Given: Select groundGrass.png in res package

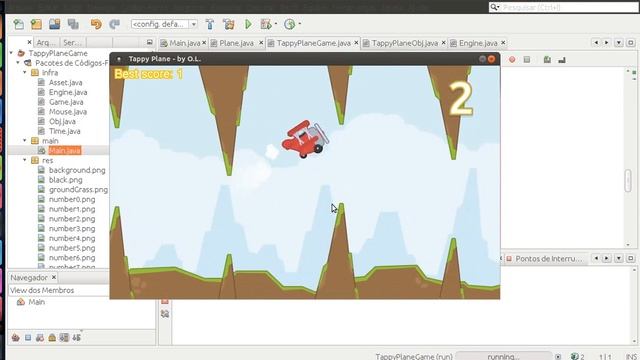Looking at the screenshot, I should pos(78,189).
